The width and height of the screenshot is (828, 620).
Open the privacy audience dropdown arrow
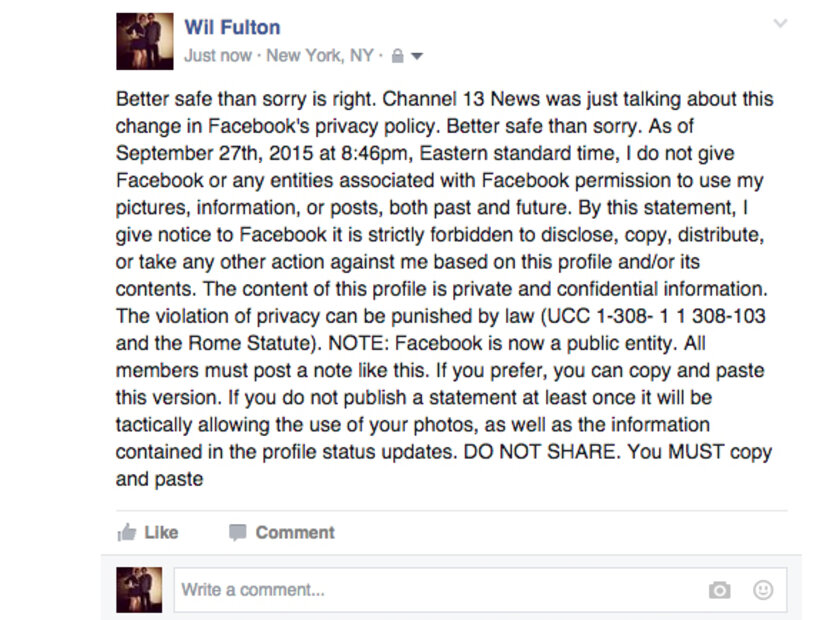(x=417, y=56)
